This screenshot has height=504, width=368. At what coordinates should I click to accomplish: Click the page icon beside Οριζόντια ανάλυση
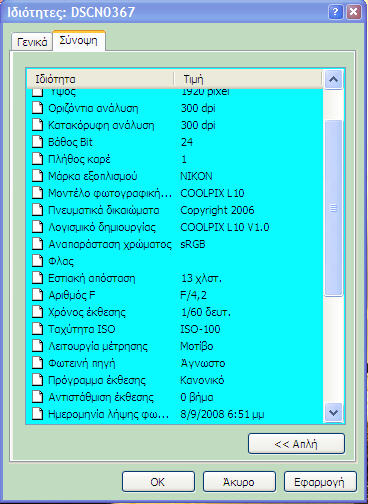38,108
